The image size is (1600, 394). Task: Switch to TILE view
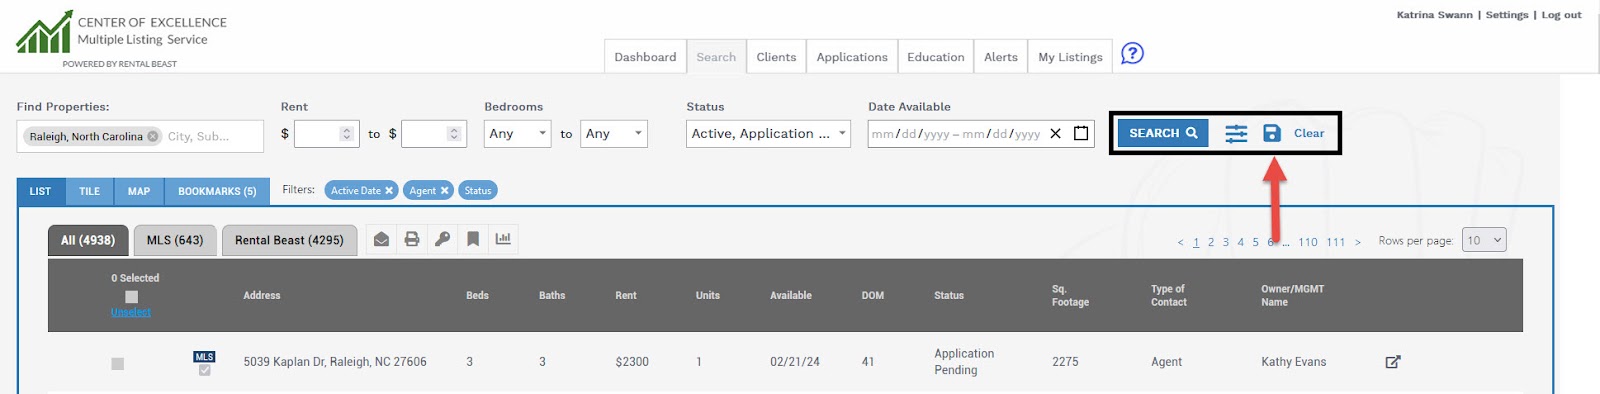90,191
